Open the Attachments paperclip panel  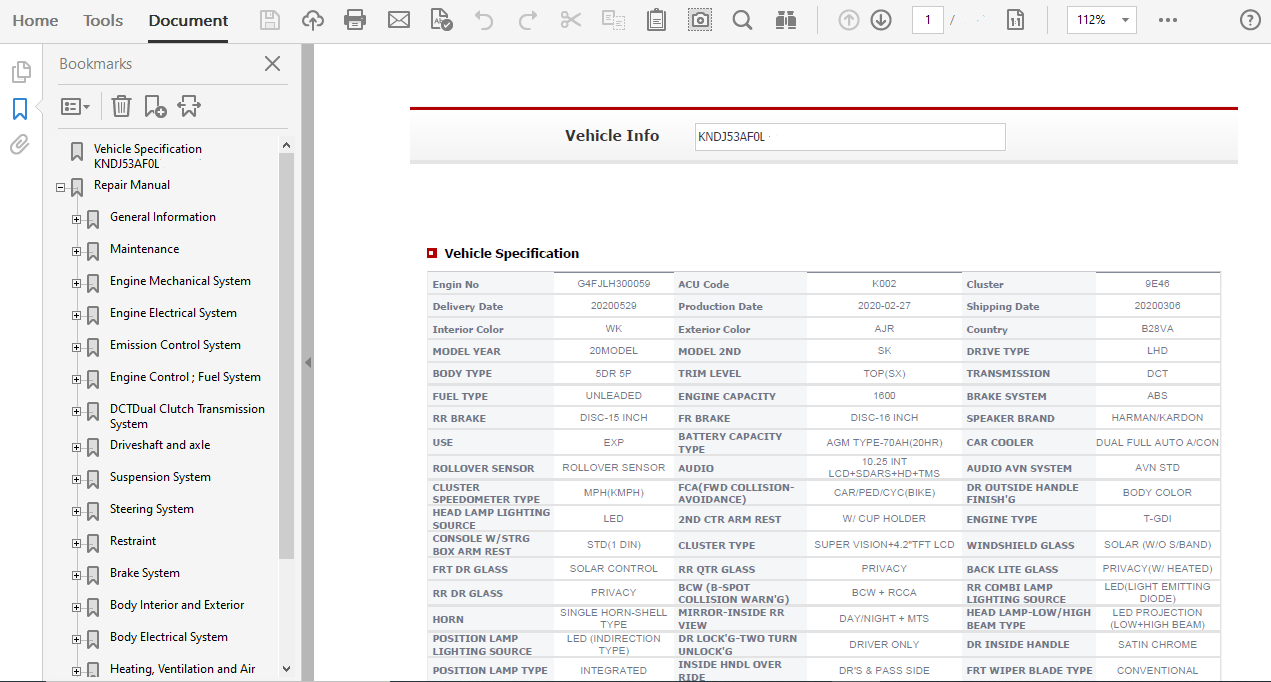click(x=20, y=145)
